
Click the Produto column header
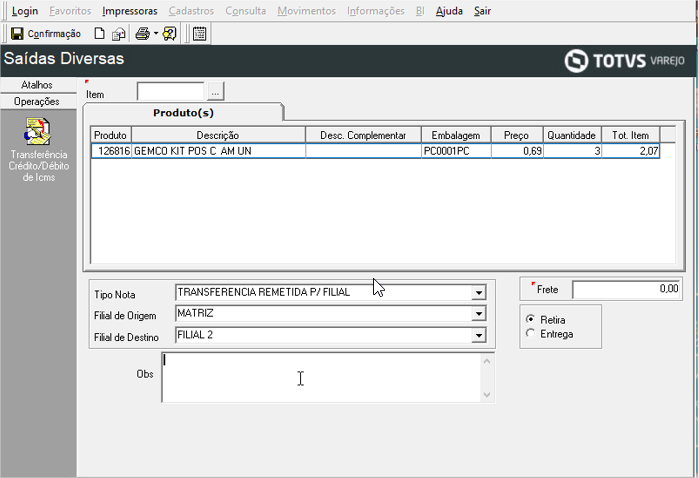tap(111, 135)
